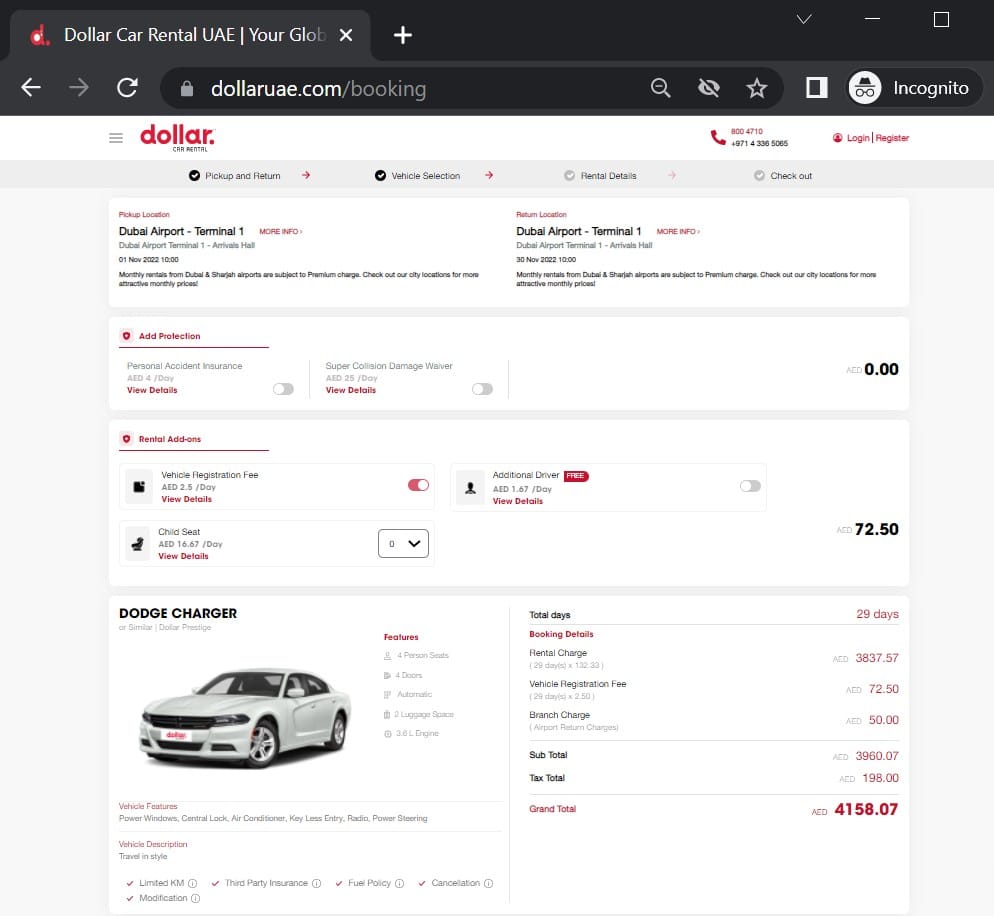Open the hamburger menu icon
Screen dimensions: 994x916
(115, 138)
